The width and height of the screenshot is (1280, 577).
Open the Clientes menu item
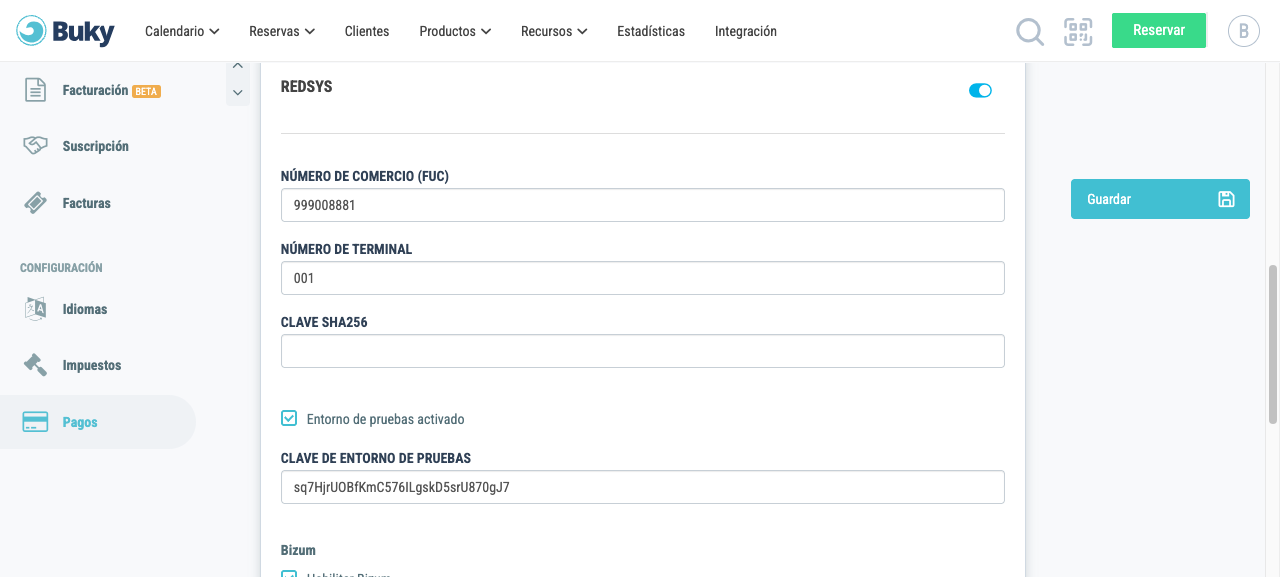click(x=367, y=31)
